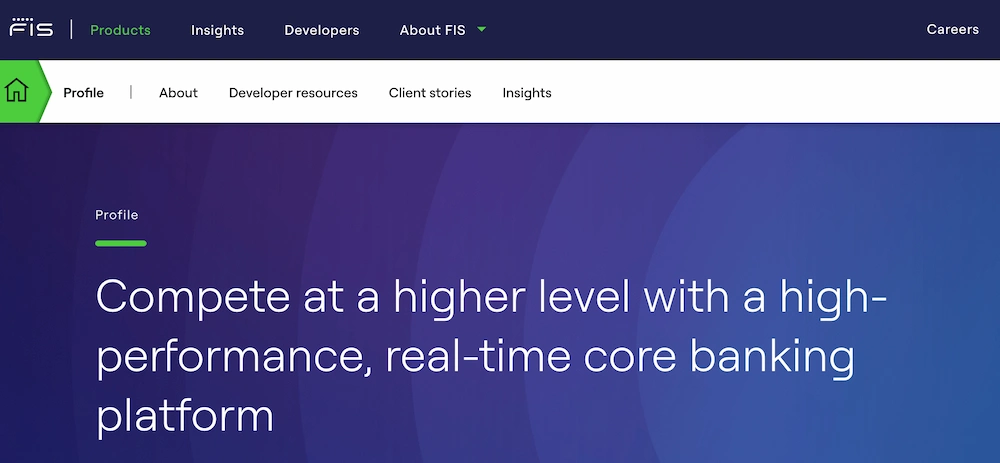This screenshot has height=463, width=1000.
Task: Click the words core banking in the headline
Action: (716, 357)
